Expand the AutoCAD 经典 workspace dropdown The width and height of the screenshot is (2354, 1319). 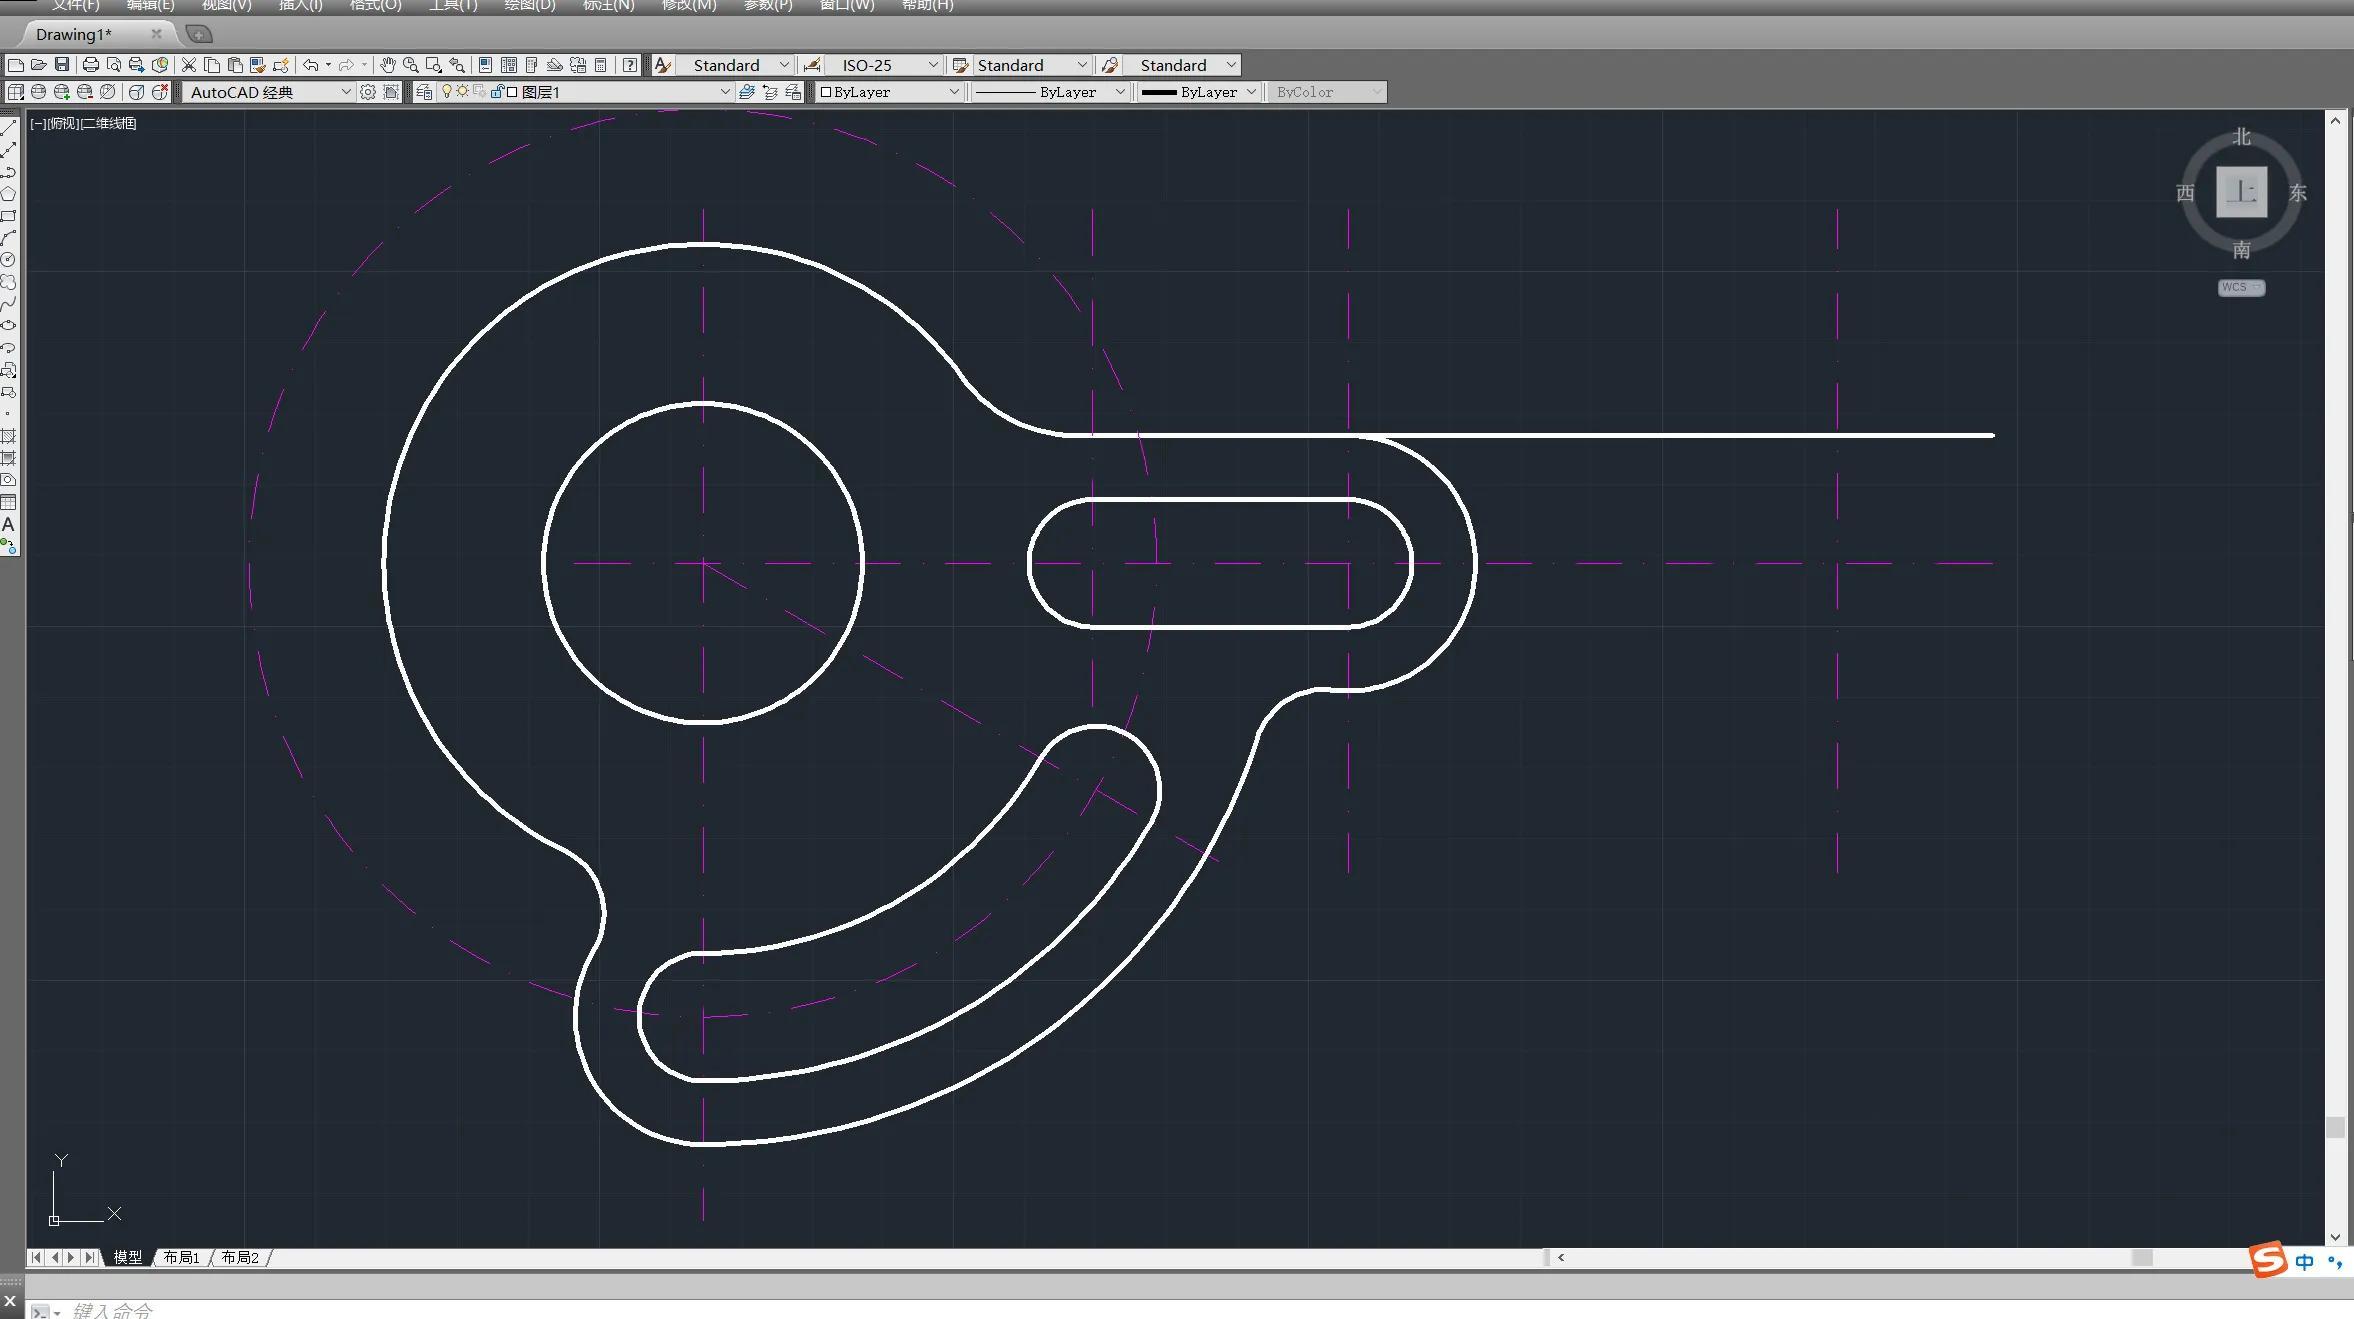[346, 92]
